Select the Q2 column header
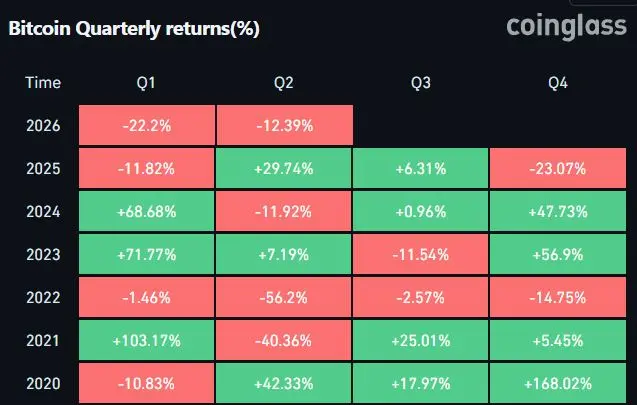The image size is (637, 405). [284, 83]
